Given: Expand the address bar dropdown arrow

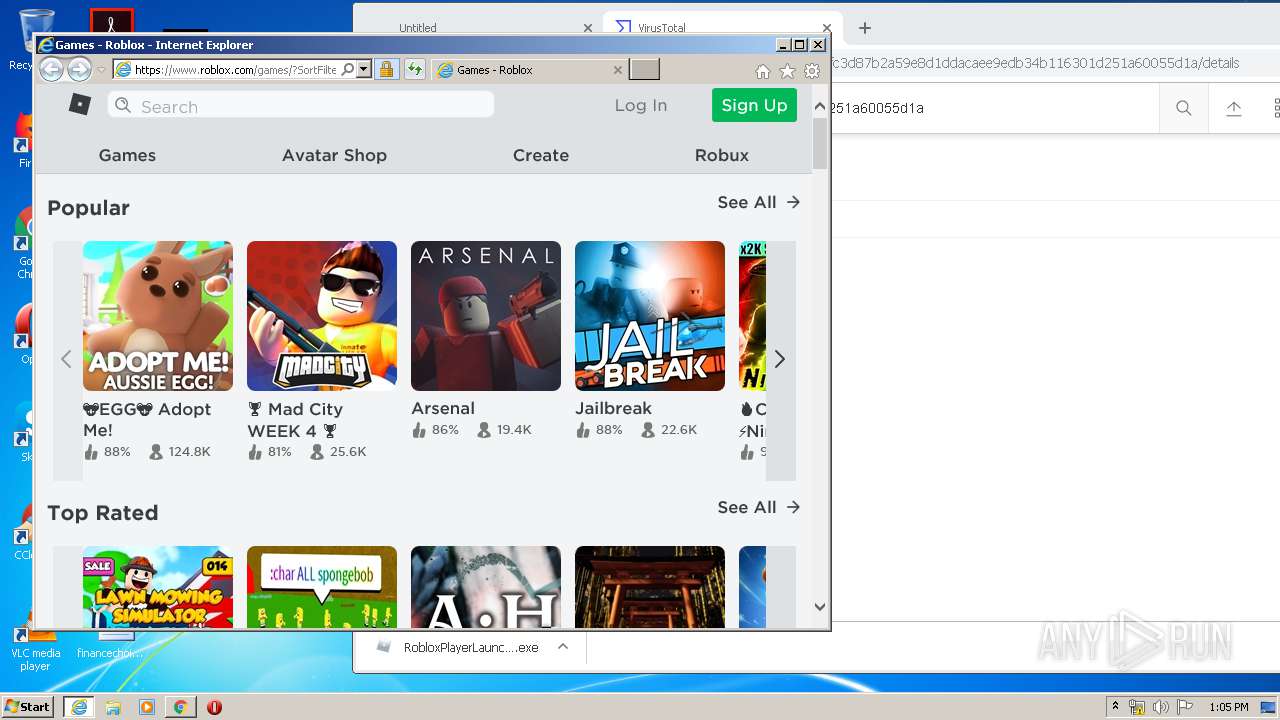Looking at the screenshot, I should 364,69.
